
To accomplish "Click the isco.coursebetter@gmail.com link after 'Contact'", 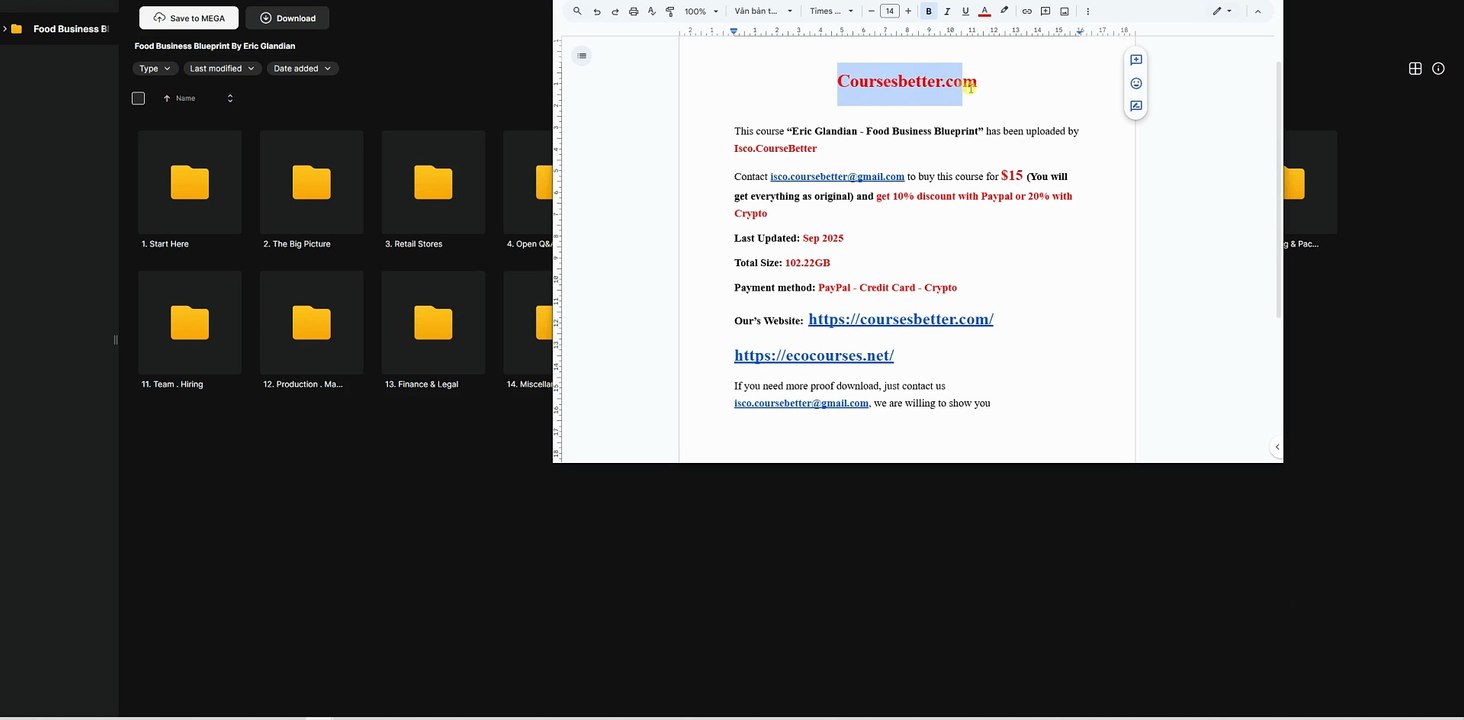I will click(837, 177).
